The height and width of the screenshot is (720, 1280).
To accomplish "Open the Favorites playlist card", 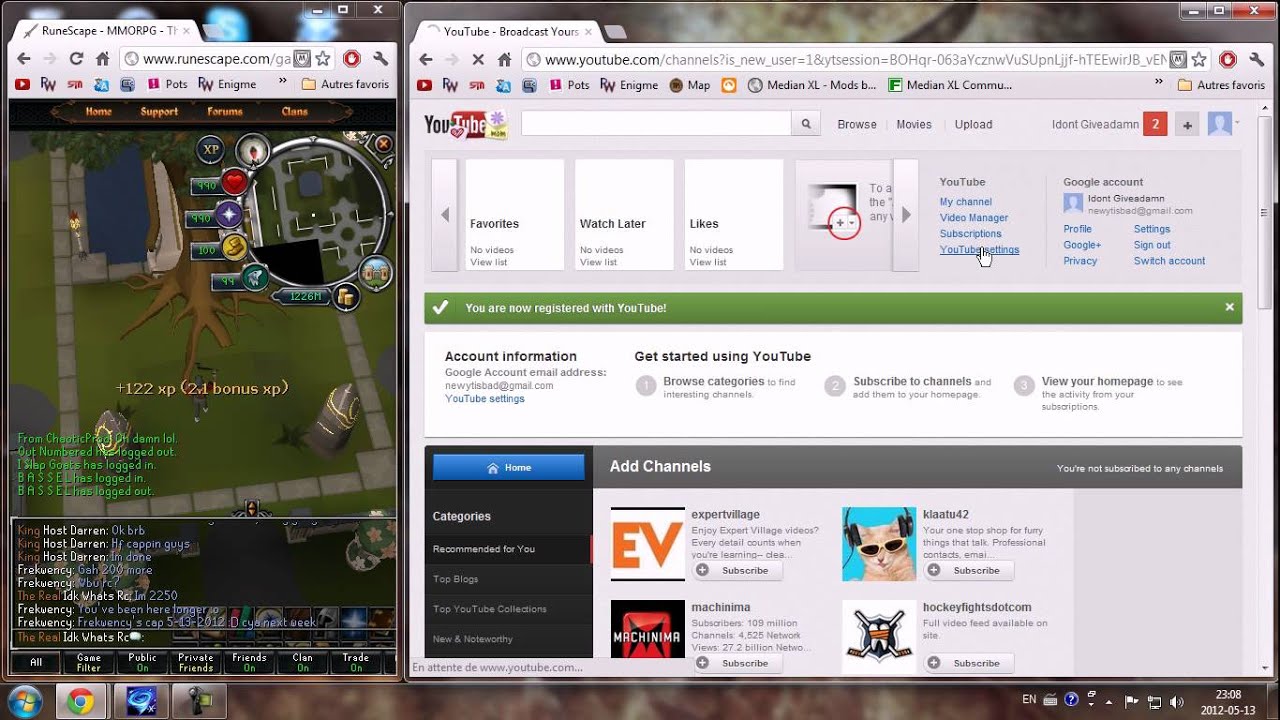I will click(515, 214).
